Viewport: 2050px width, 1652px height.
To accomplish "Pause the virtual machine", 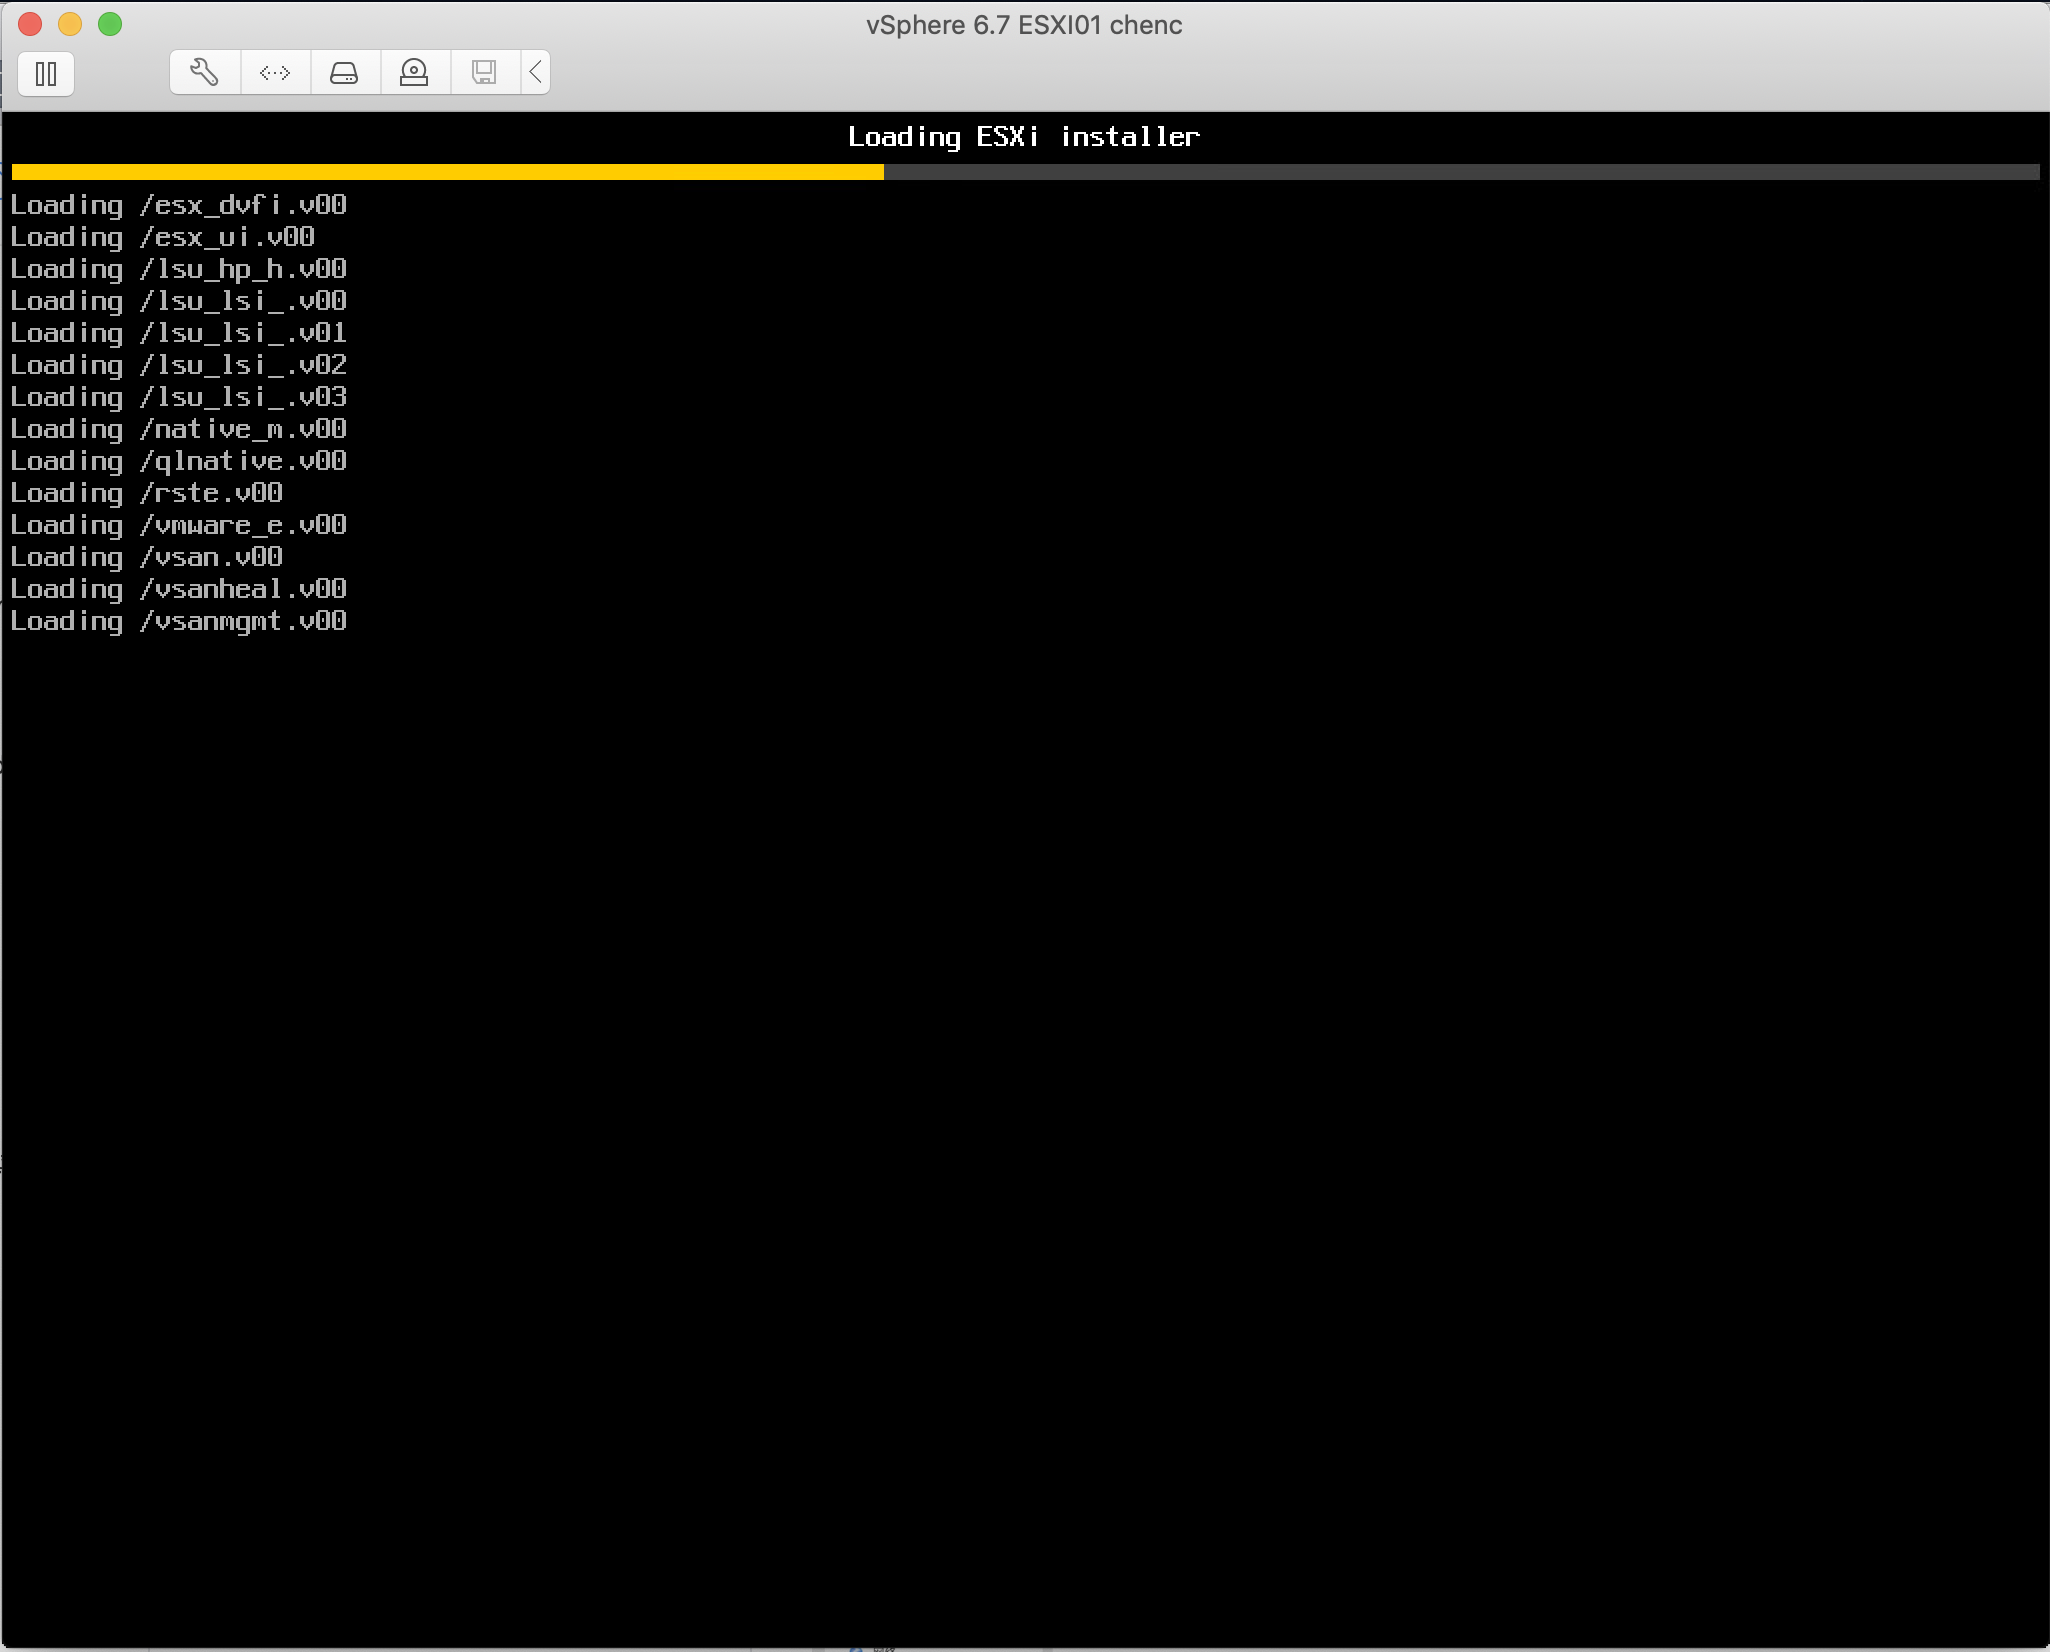I will (46, 73).
